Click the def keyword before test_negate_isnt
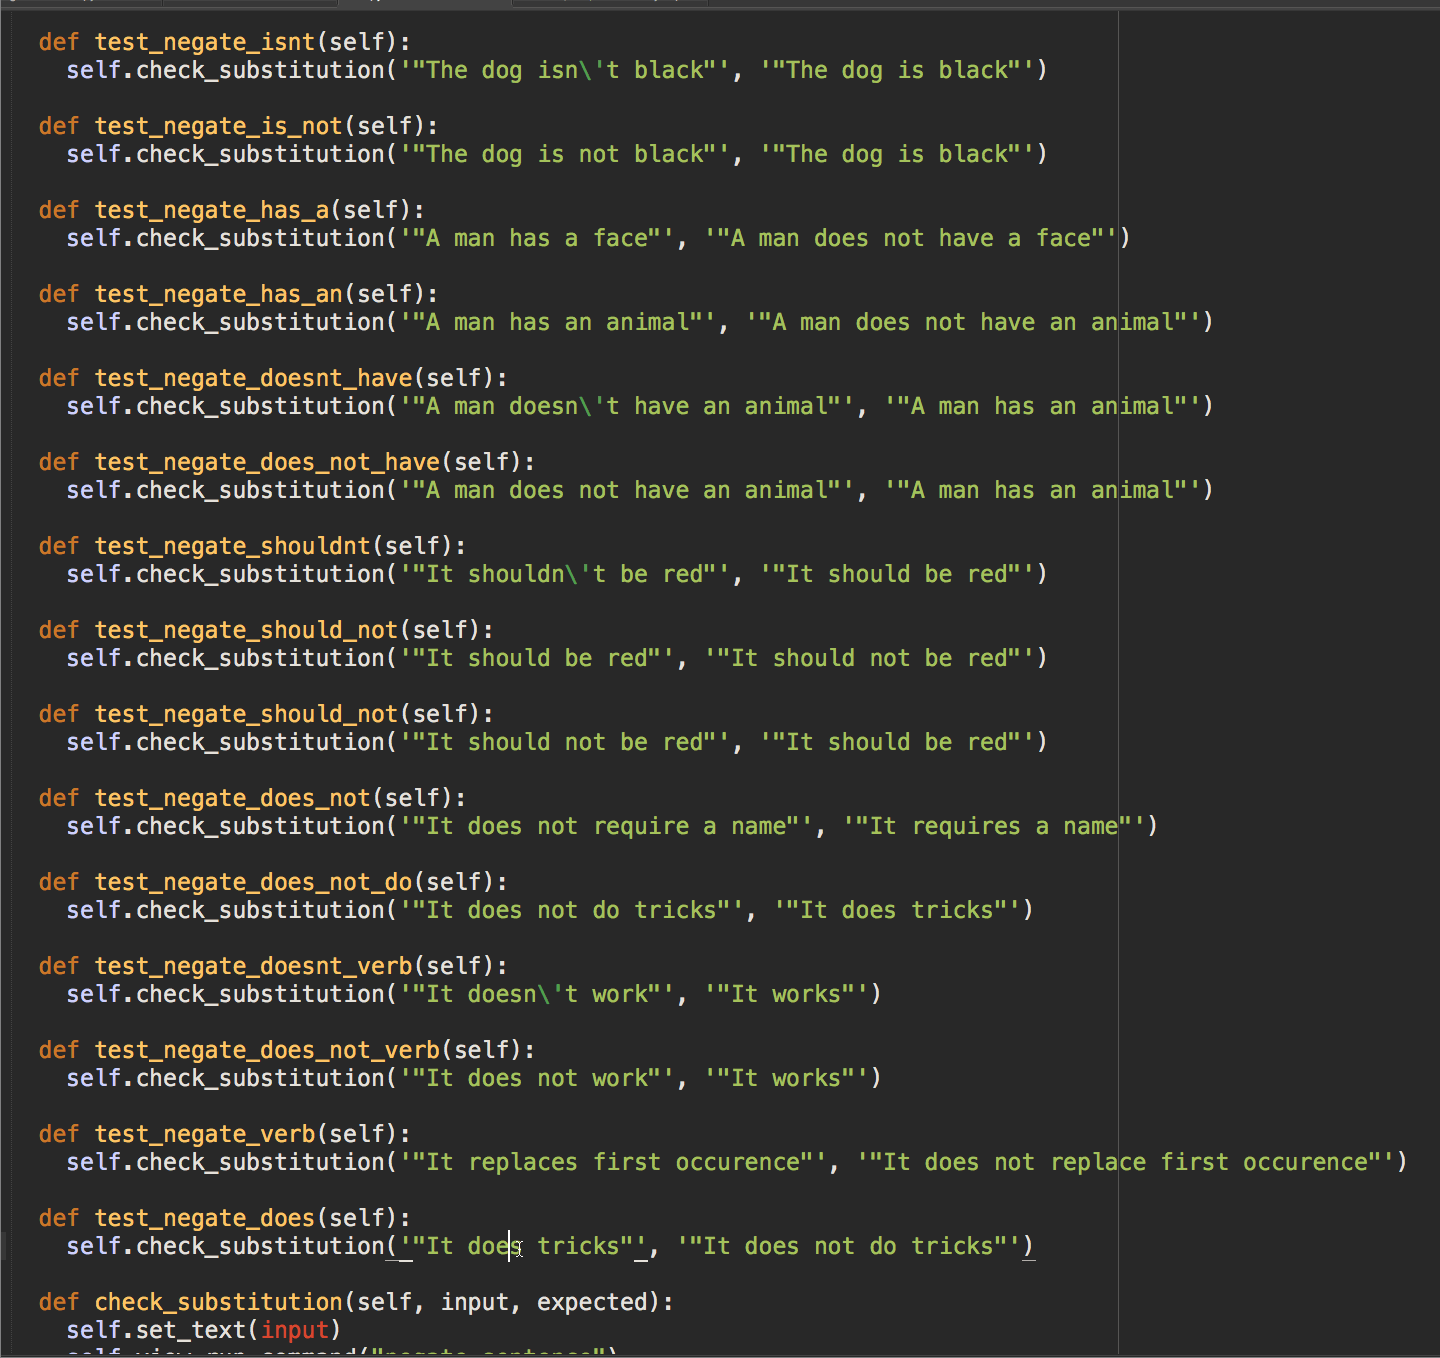The width and height of the screenshot is (1440, 1358). [59, 42]
